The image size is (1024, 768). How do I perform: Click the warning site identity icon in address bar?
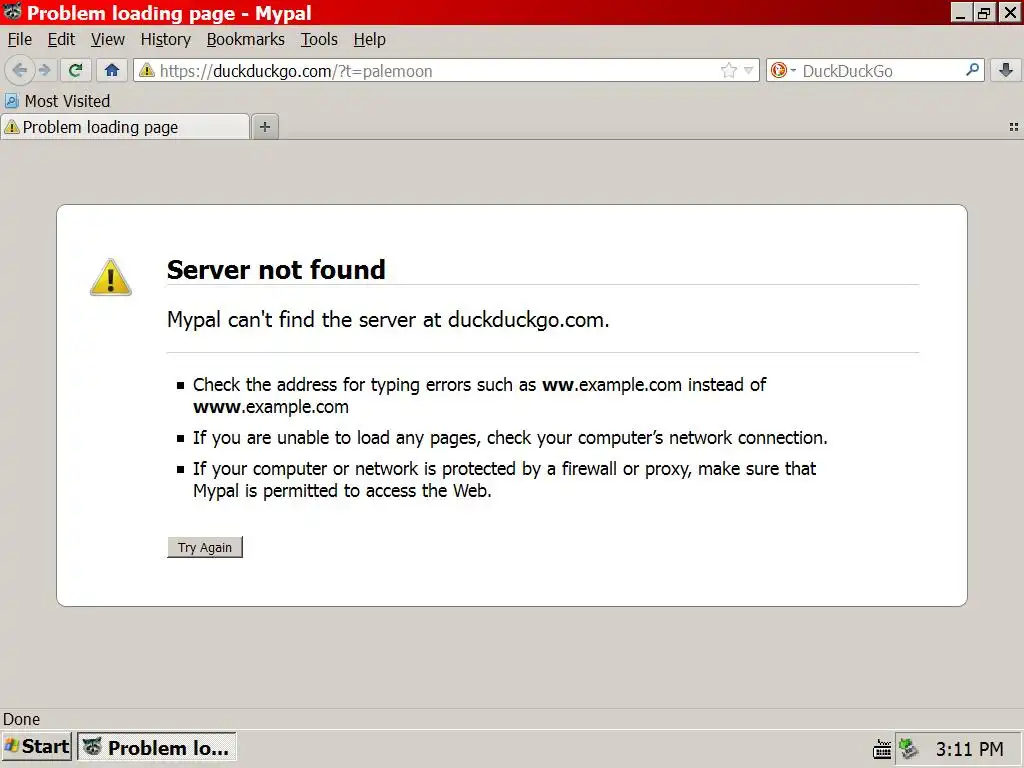coord(147,70)
